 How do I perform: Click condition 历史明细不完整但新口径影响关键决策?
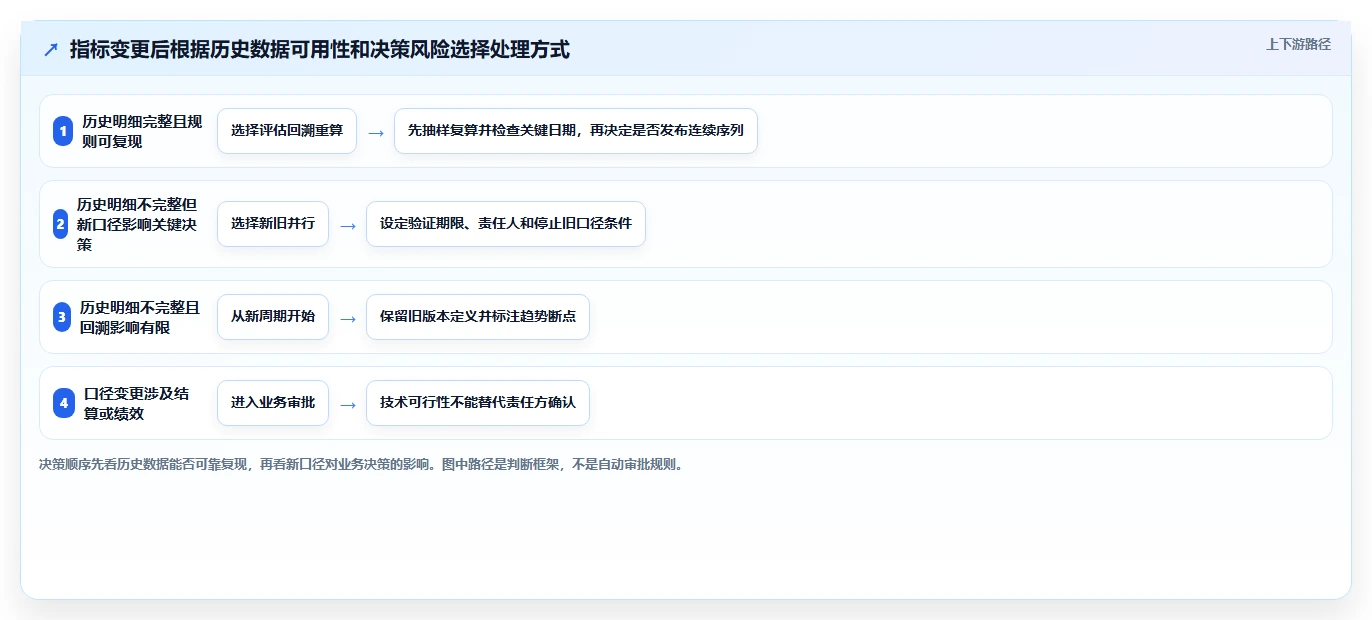(137, 224)
